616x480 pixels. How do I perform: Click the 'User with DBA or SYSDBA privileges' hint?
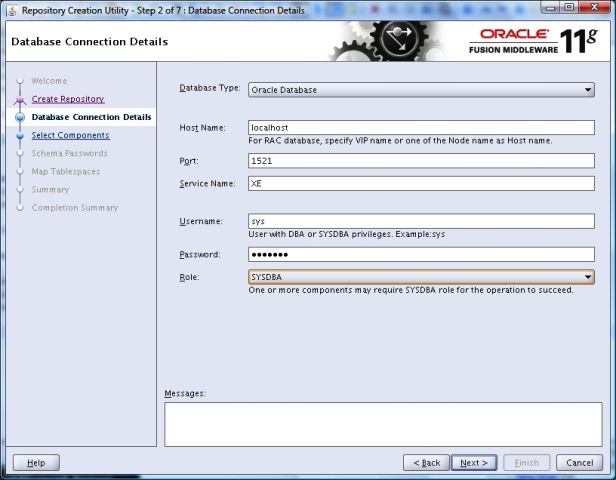[346, 234]
